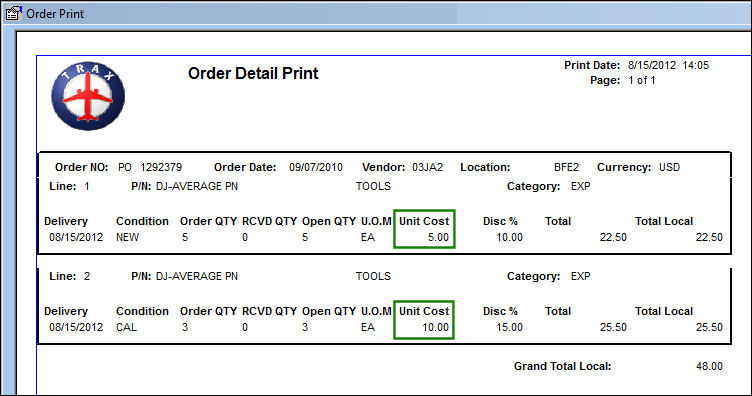Select line 1 total local 22.50
This screenshot has width=752, height=396.
pyautogui.click(x=709, y=237)
